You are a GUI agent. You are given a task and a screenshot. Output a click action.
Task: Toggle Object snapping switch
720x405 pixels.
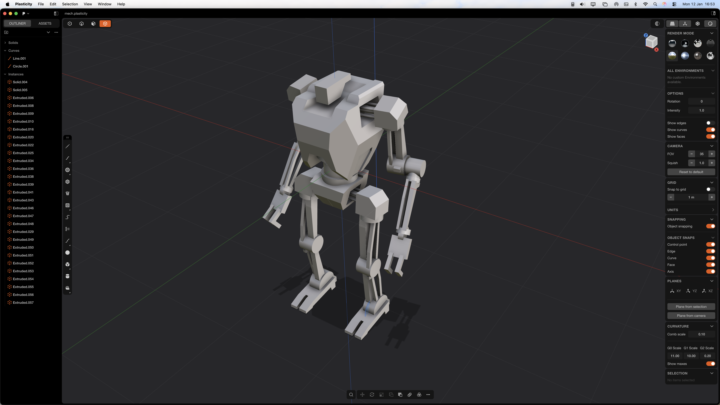pyautogui.click(x=710, y=226)
